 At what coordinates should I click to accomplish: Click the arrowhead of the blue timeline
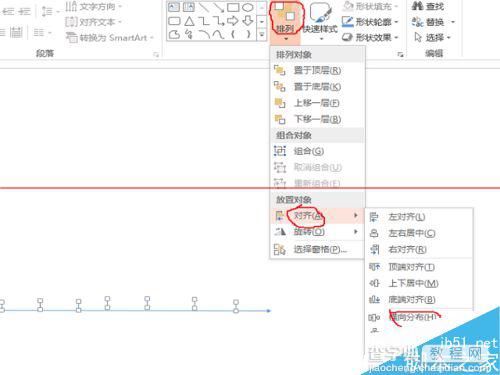(x=269, y=311)
